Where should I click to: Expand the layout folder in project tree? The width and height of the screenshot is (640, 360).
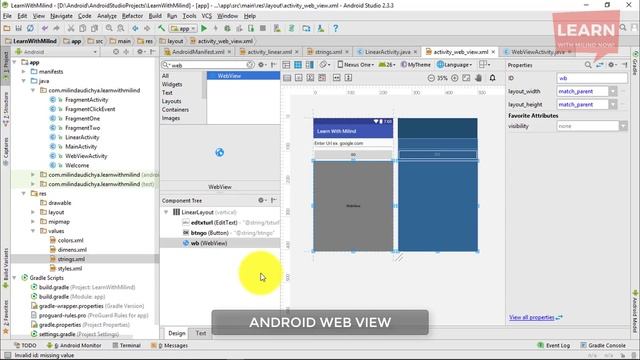(x=33, y=212)
